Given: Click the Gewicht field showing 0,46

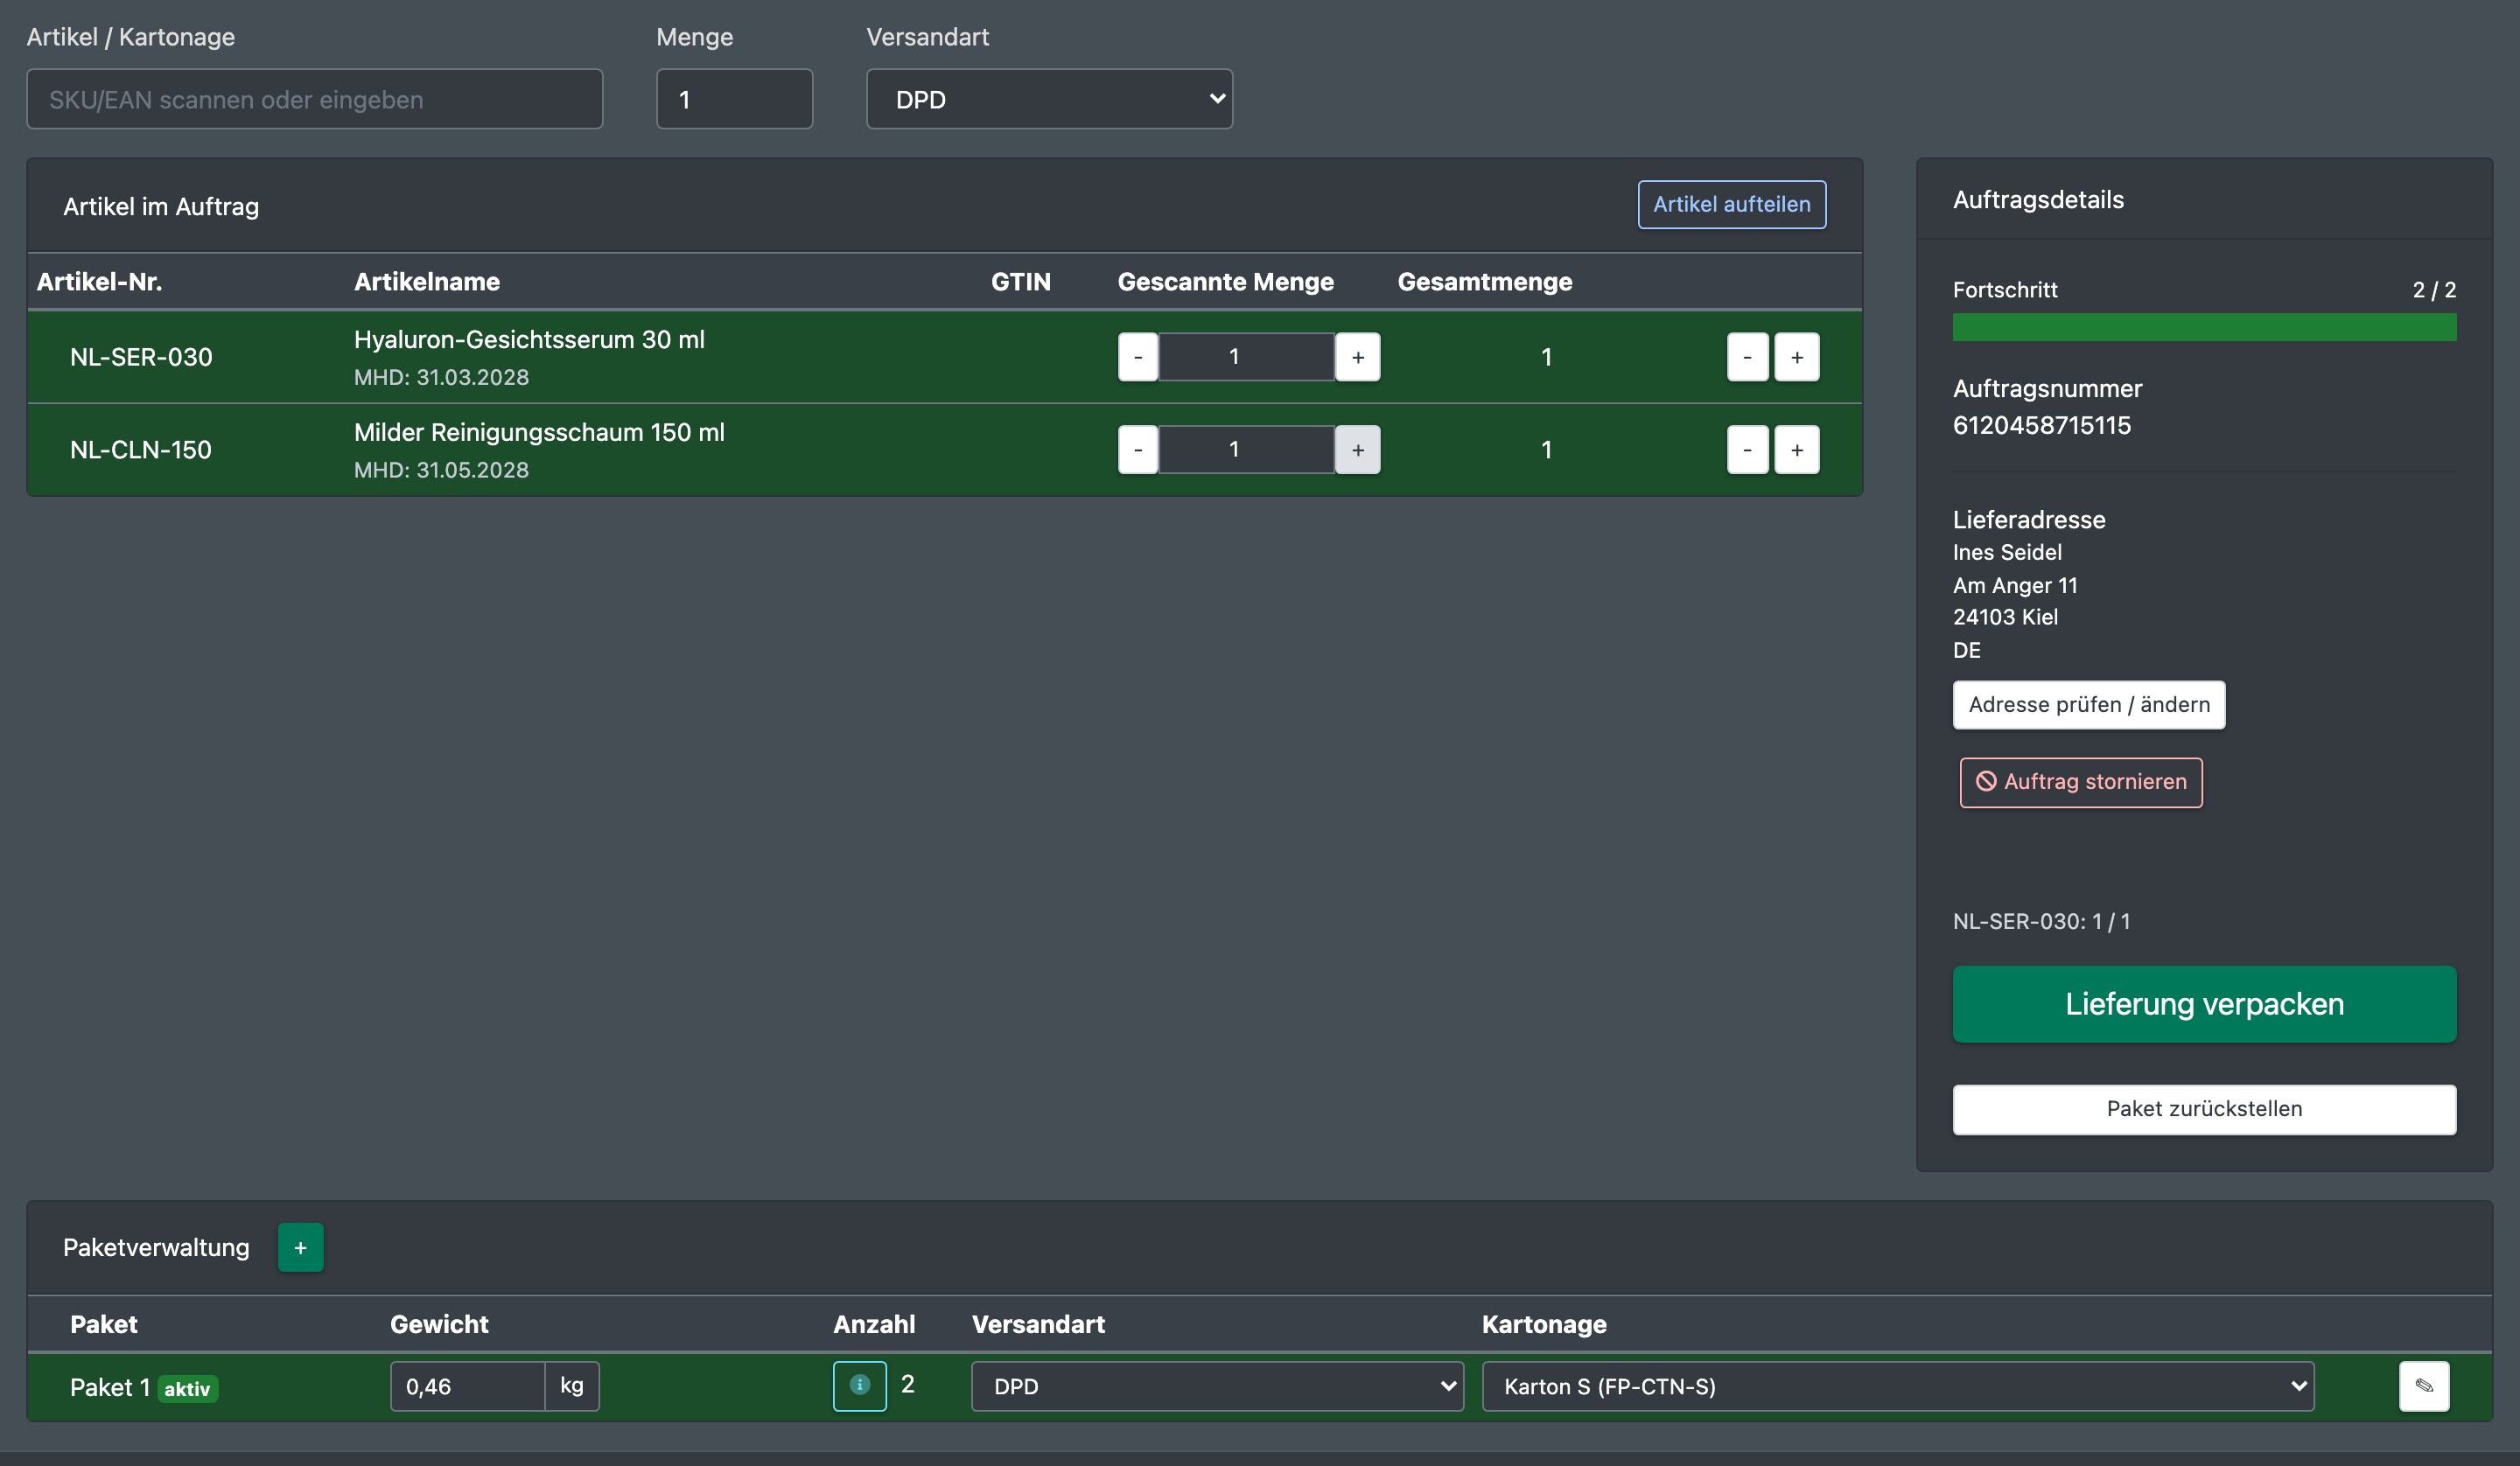Looking at the screenshot, I should point(467,1386).
